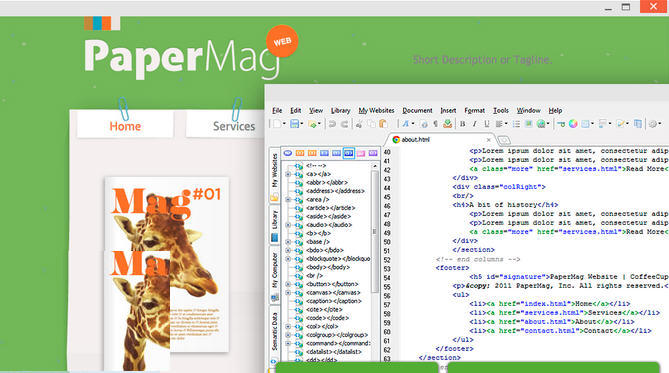Toggle Bold formatting in editor toolbar
669x373 pixels.
coord(462,124)
